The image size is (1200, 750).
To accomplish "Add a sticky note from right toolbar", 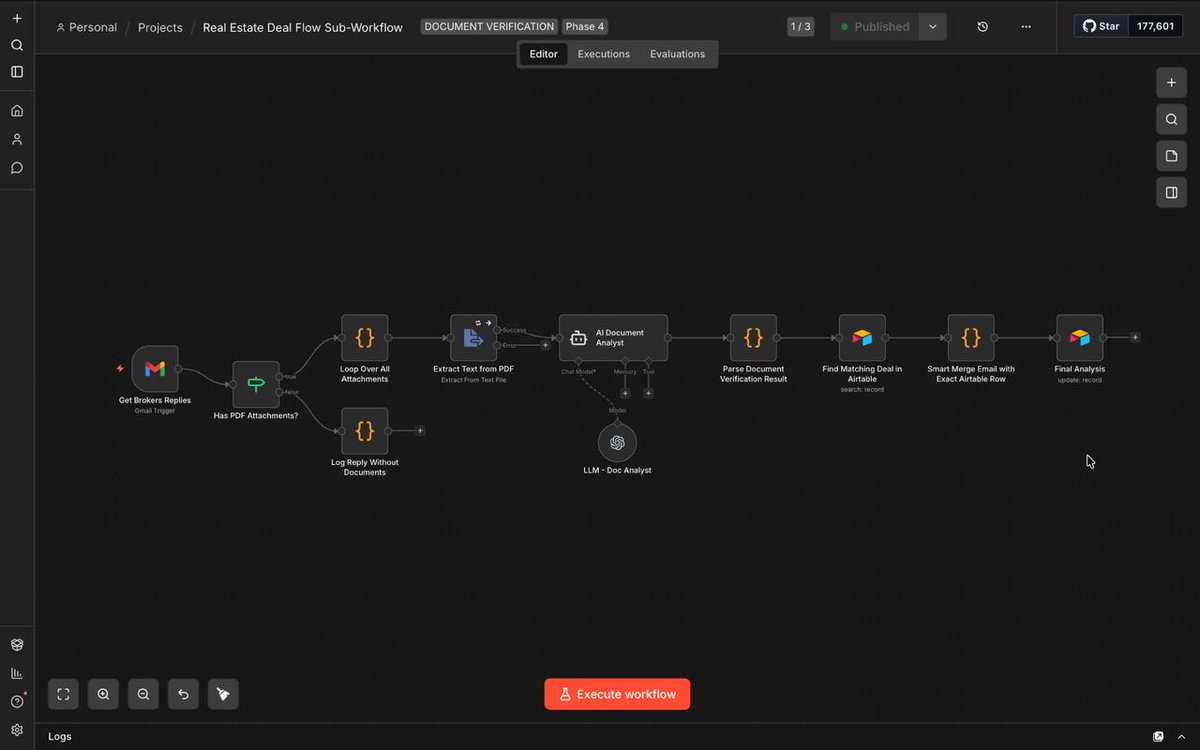I will [1171, 156].
